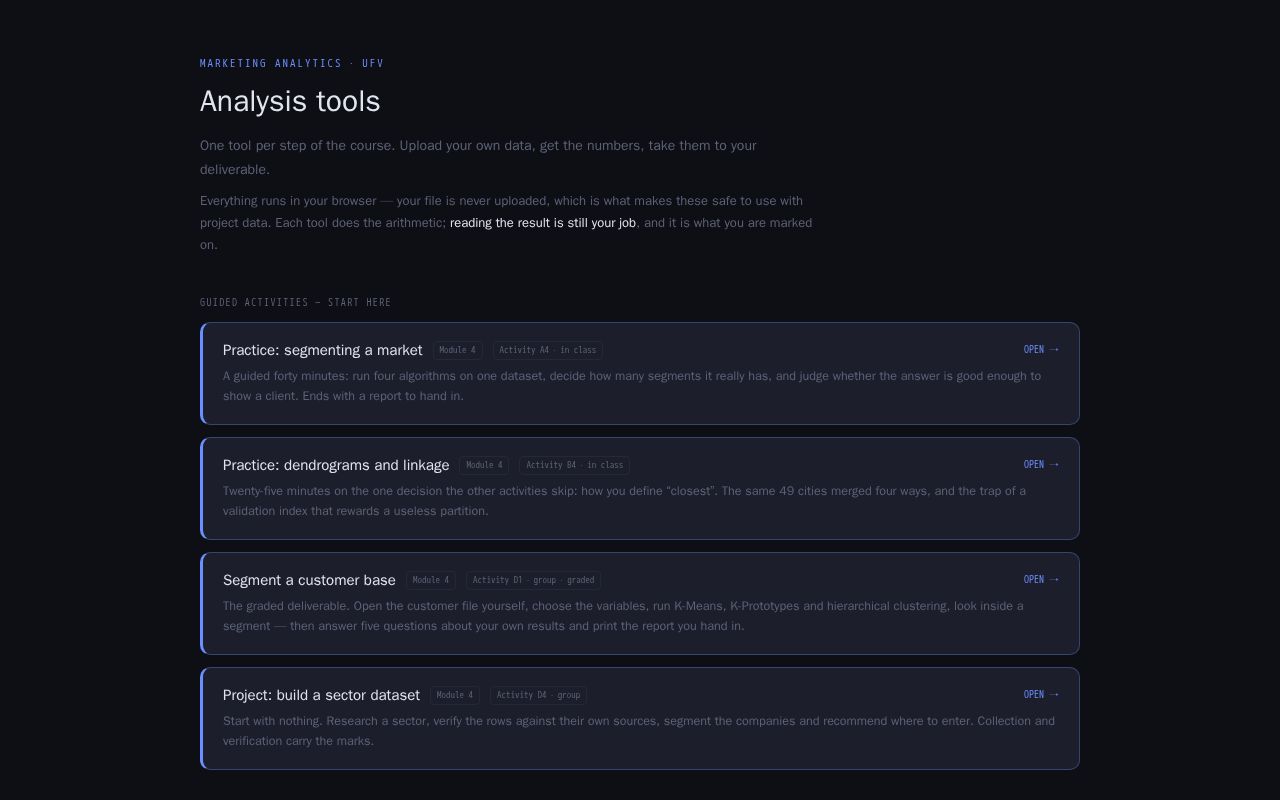This screenshot has height=800, width=1280.
Task: Click Module 4 tag on sector dataset card
Action: [455, 695]
